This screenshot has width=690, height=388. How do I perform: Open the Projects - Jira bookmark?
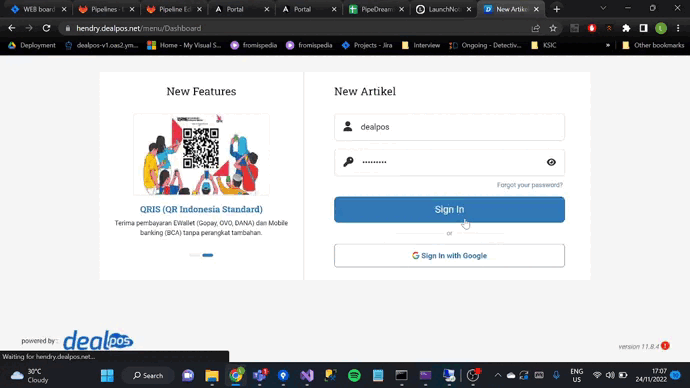click(x=367, y=45)
